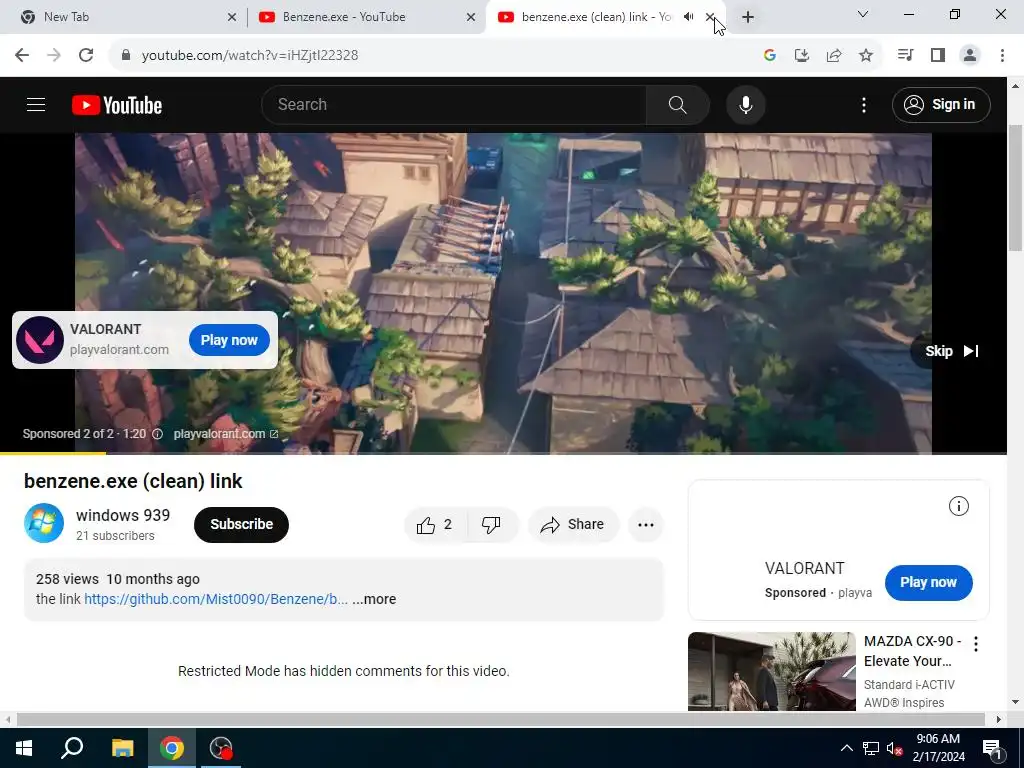
Task: Go back with browser back arrow
Action: pos(22,56)
